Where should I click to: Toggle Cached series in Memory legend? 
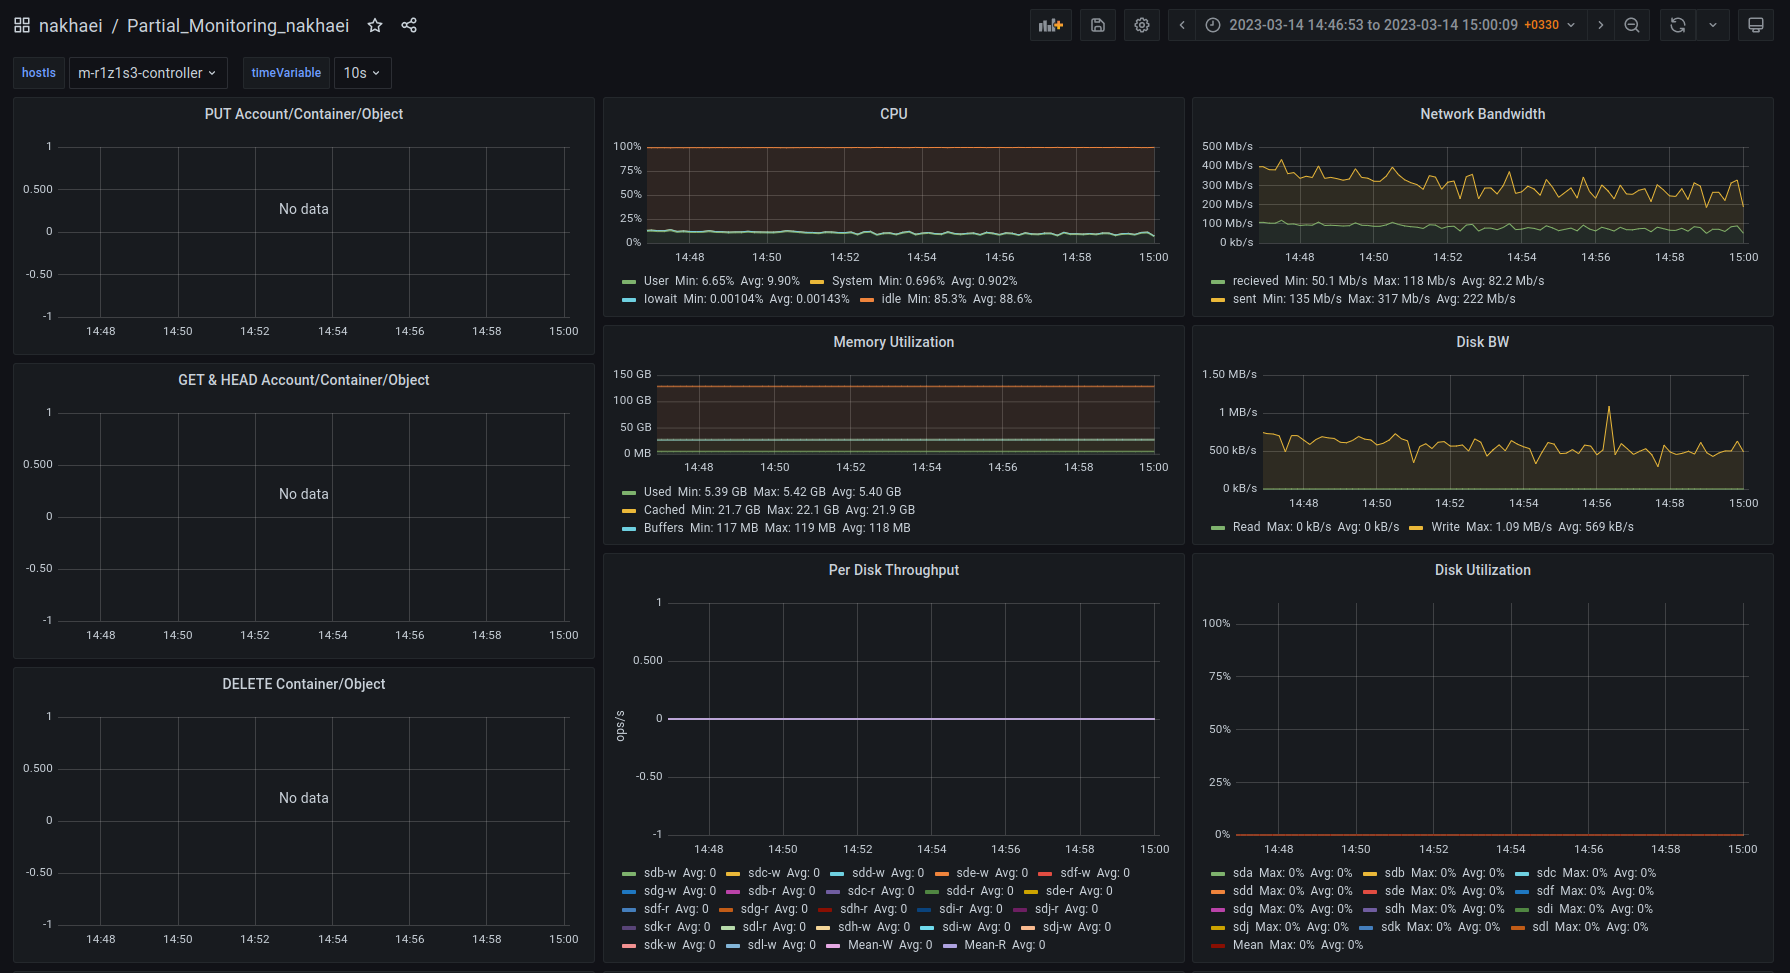pos(664,510)
